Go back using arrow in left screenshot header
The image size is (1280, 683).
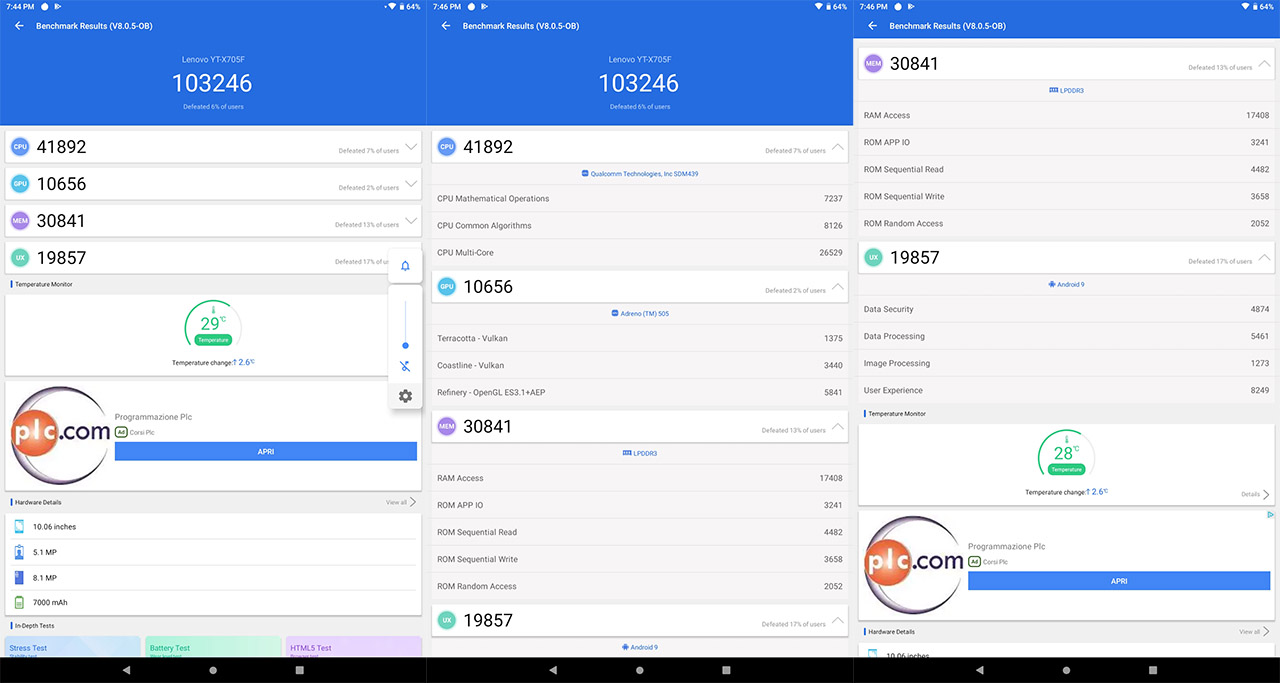(x=19, y=26)
